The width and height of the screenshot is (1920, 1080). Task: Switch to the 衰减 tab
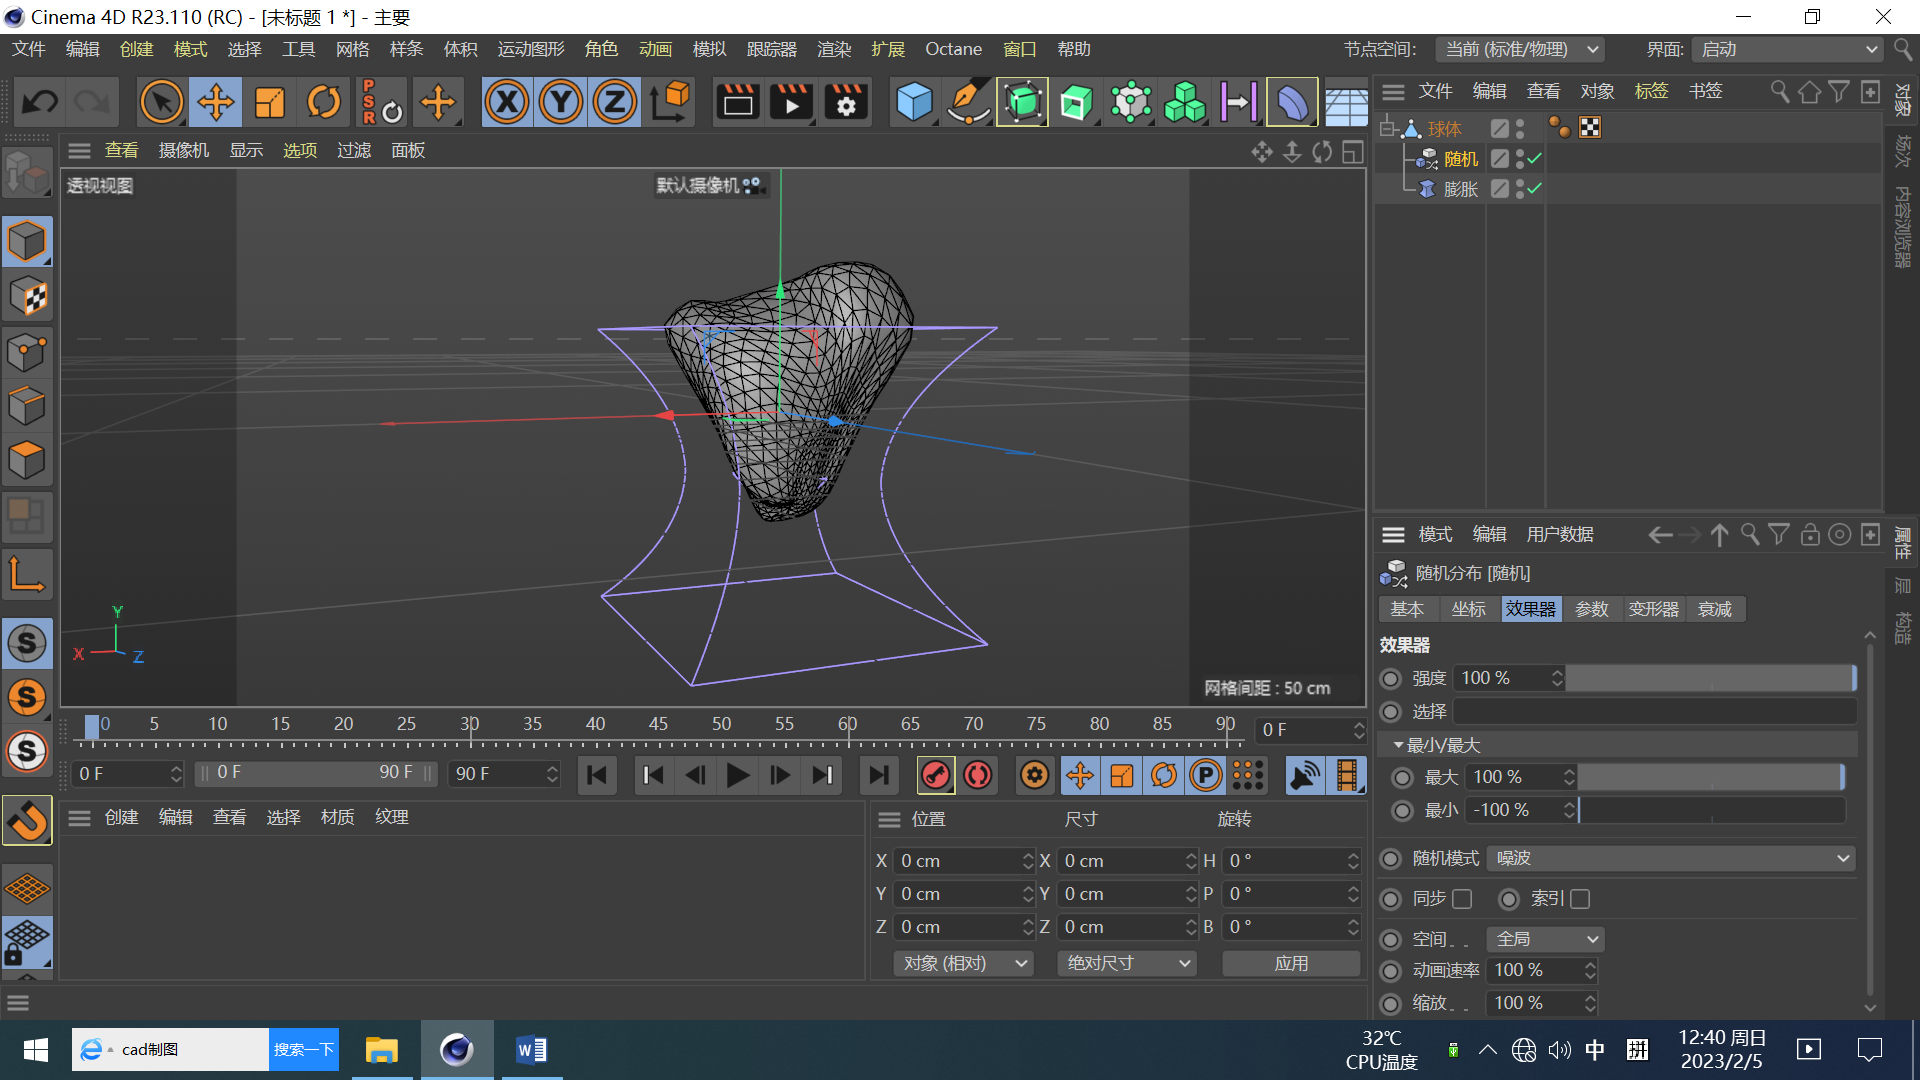pyautogui.click(x=1715, y=609)
